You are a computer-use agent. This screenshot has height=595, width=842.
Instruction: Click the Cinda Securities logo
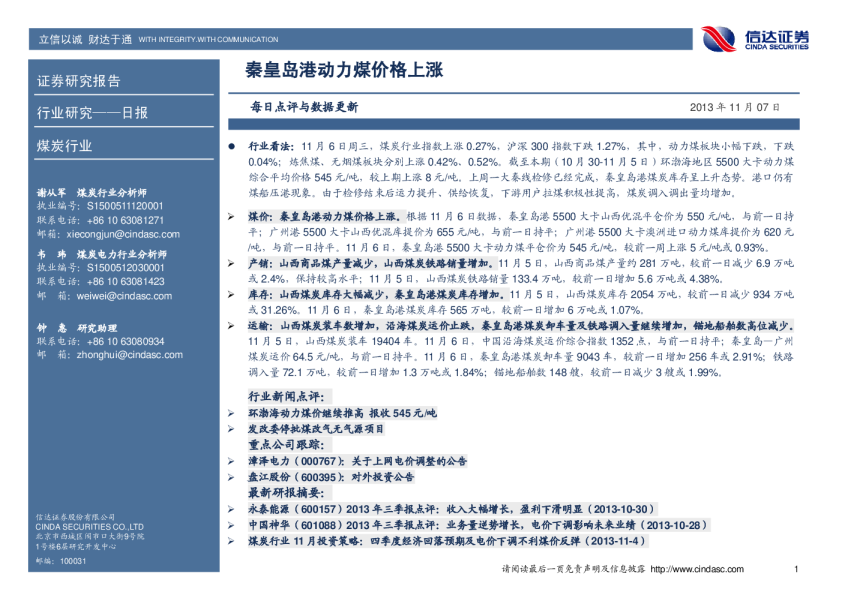pos(755,39)
